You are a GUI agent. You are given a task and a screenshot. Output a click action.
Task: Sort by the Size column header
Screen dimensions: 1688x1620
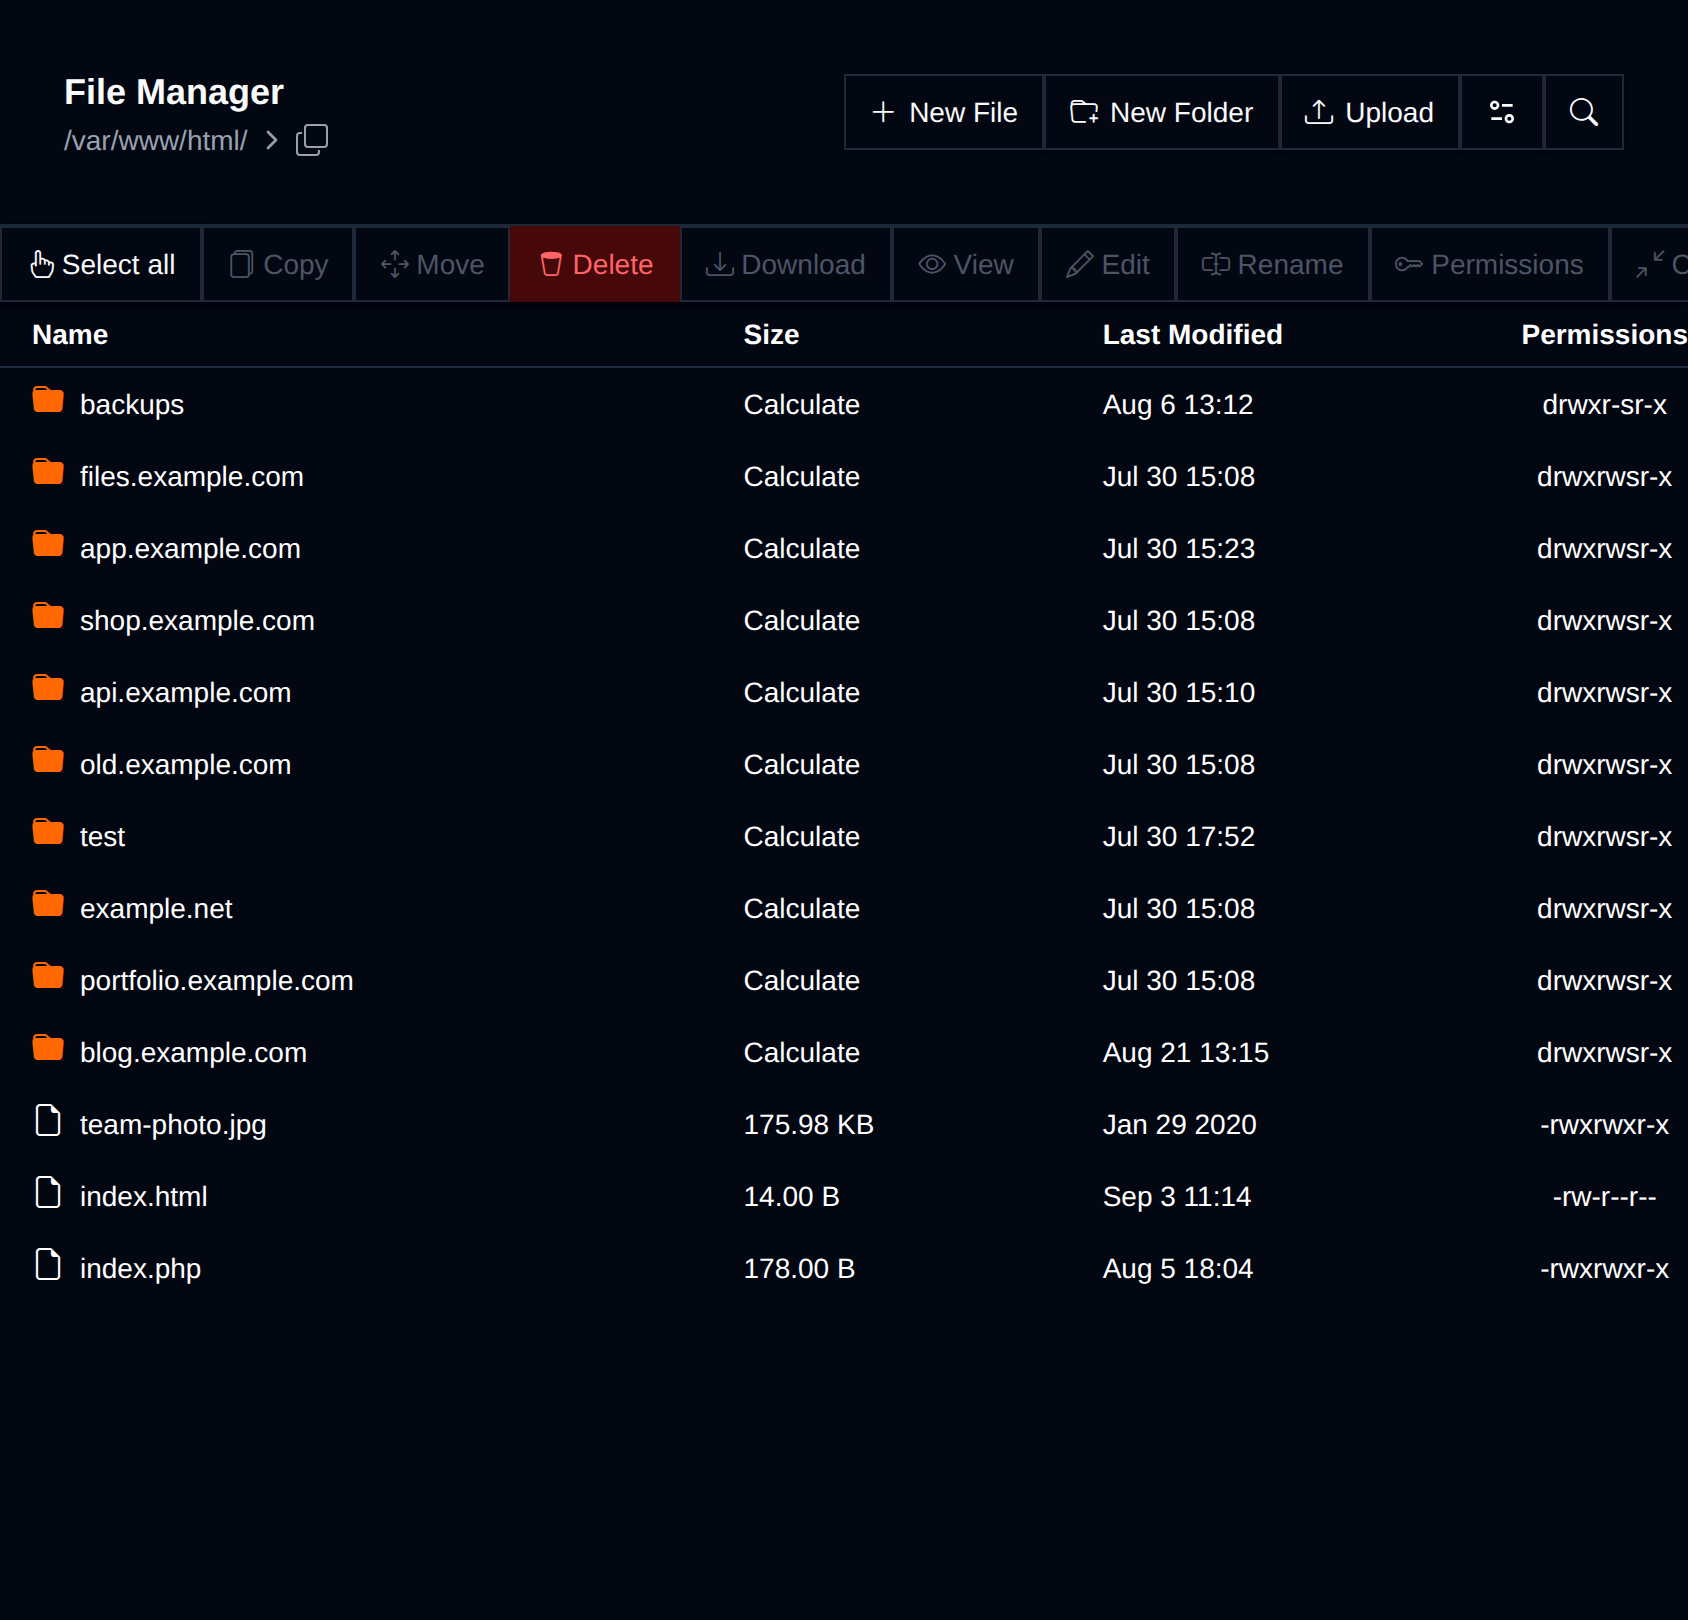(x=771, y=335)
